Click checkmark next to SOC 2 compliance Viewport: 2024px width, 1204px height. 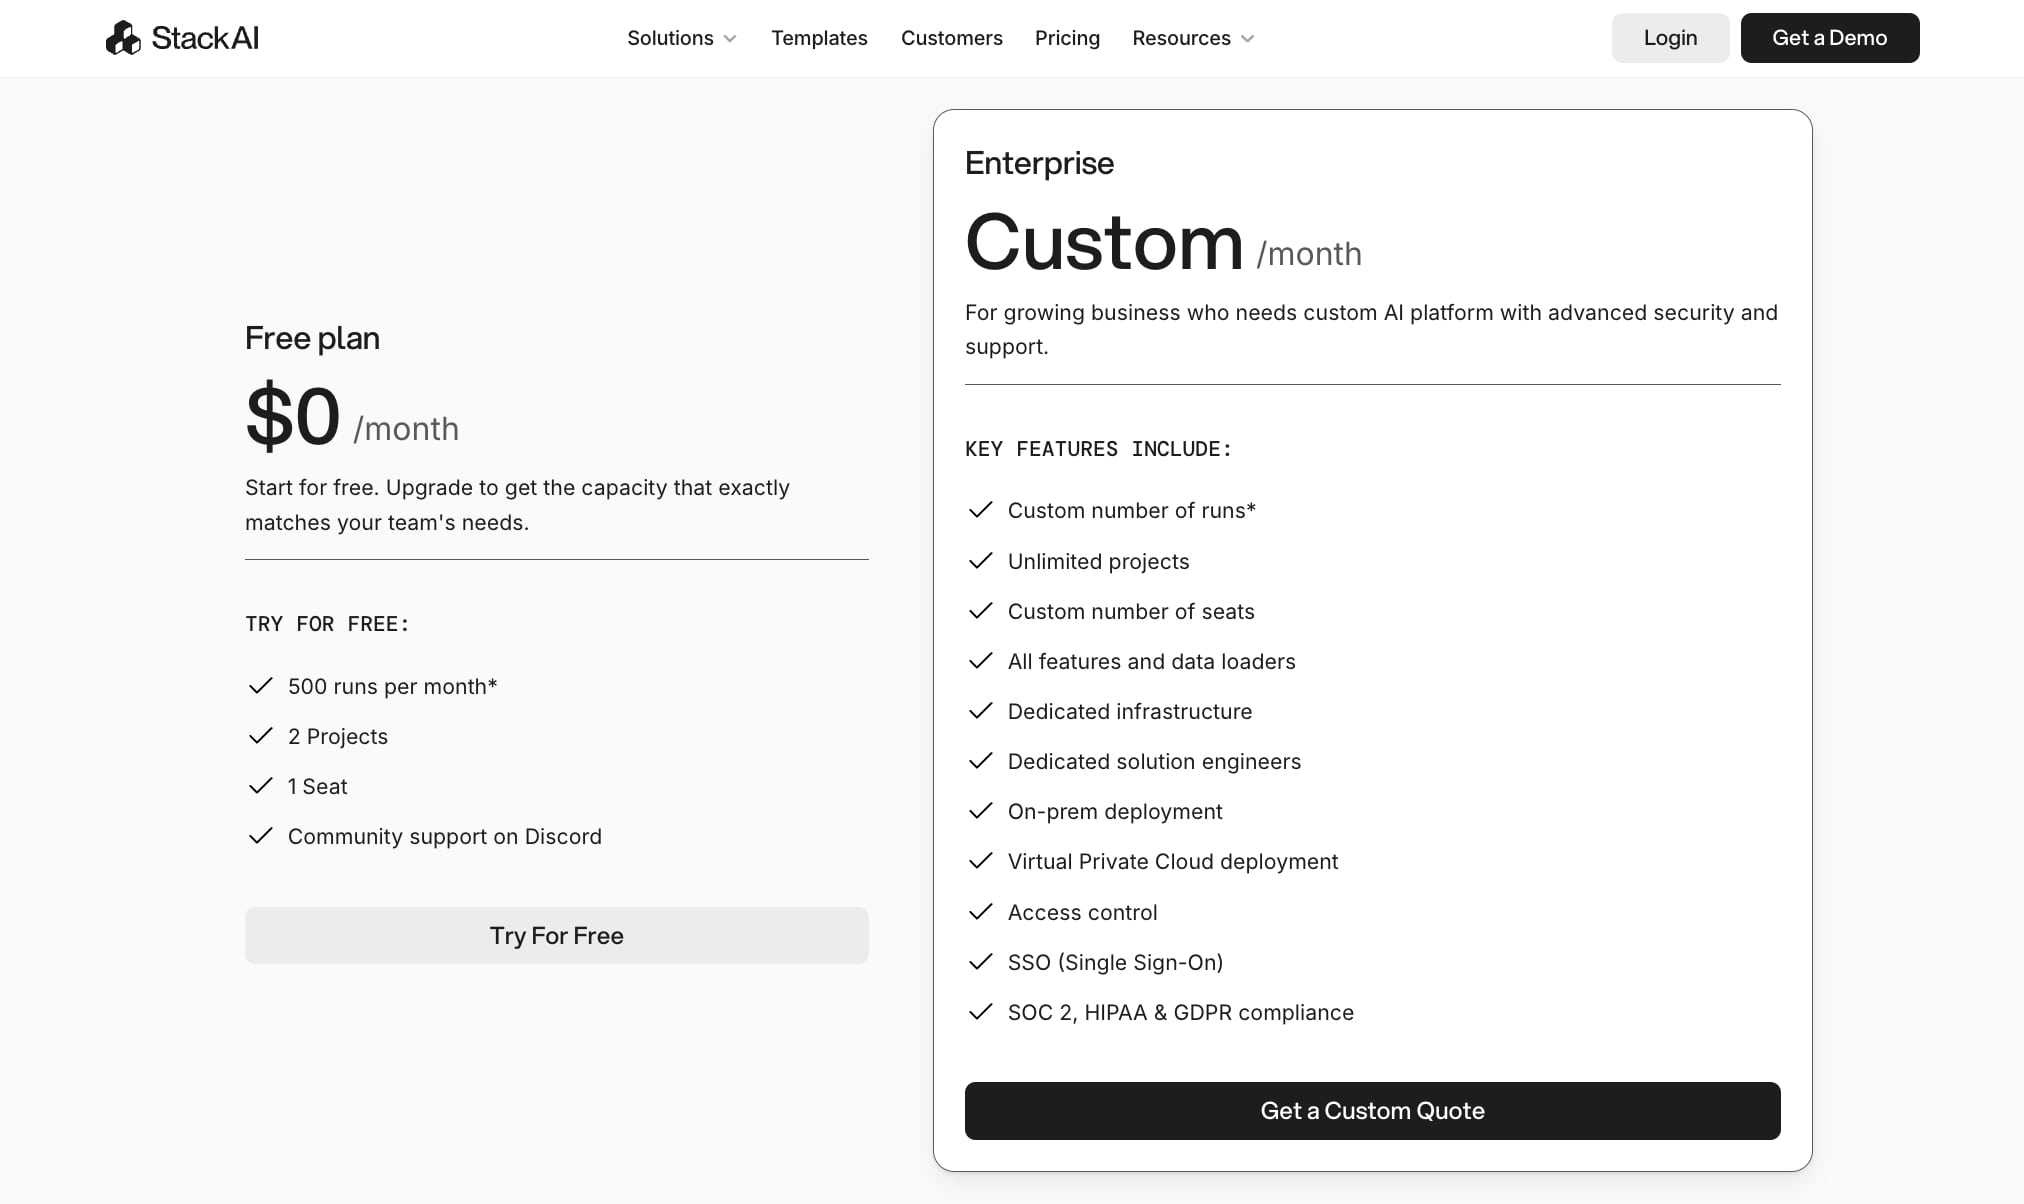980,1012
